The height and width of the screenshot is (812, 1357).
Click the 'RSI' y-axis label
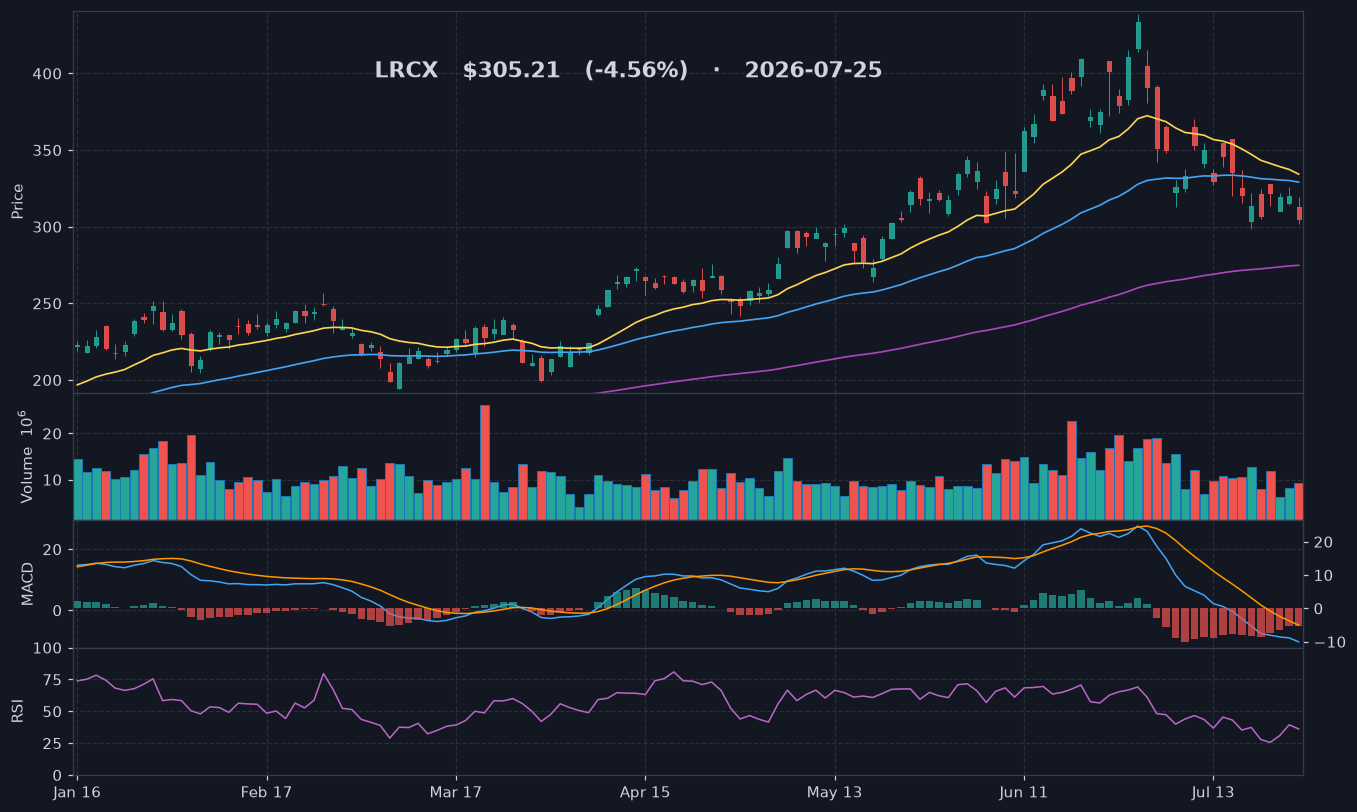click(x=17, y=711)
